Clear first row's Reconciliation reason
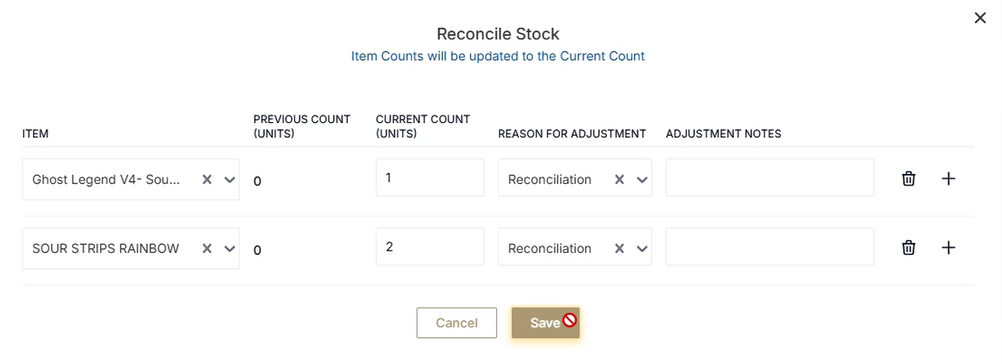 pos(619,180)
